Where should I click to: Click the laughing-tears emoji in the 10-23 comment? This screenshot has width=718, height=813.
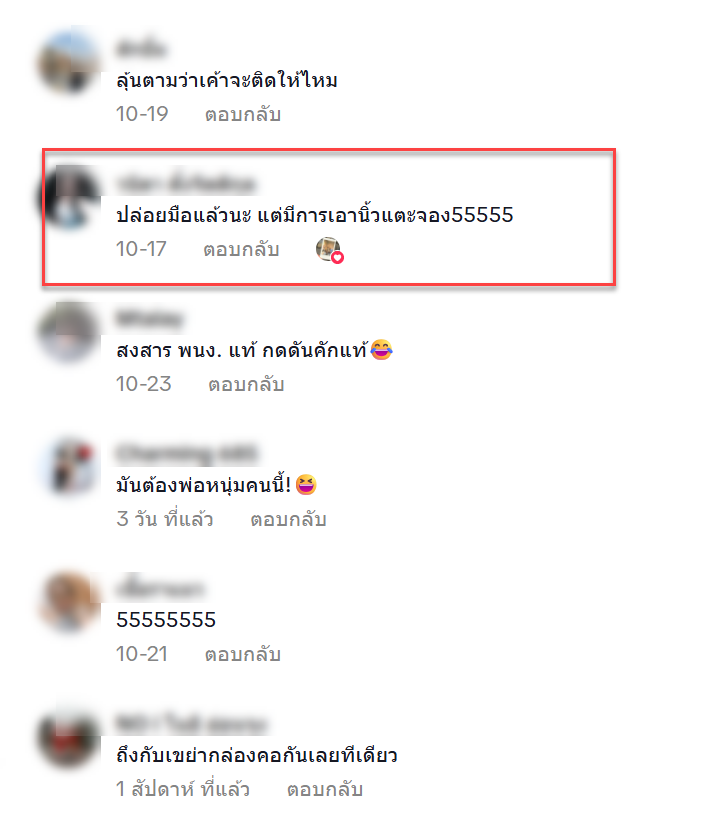(382, 349)
